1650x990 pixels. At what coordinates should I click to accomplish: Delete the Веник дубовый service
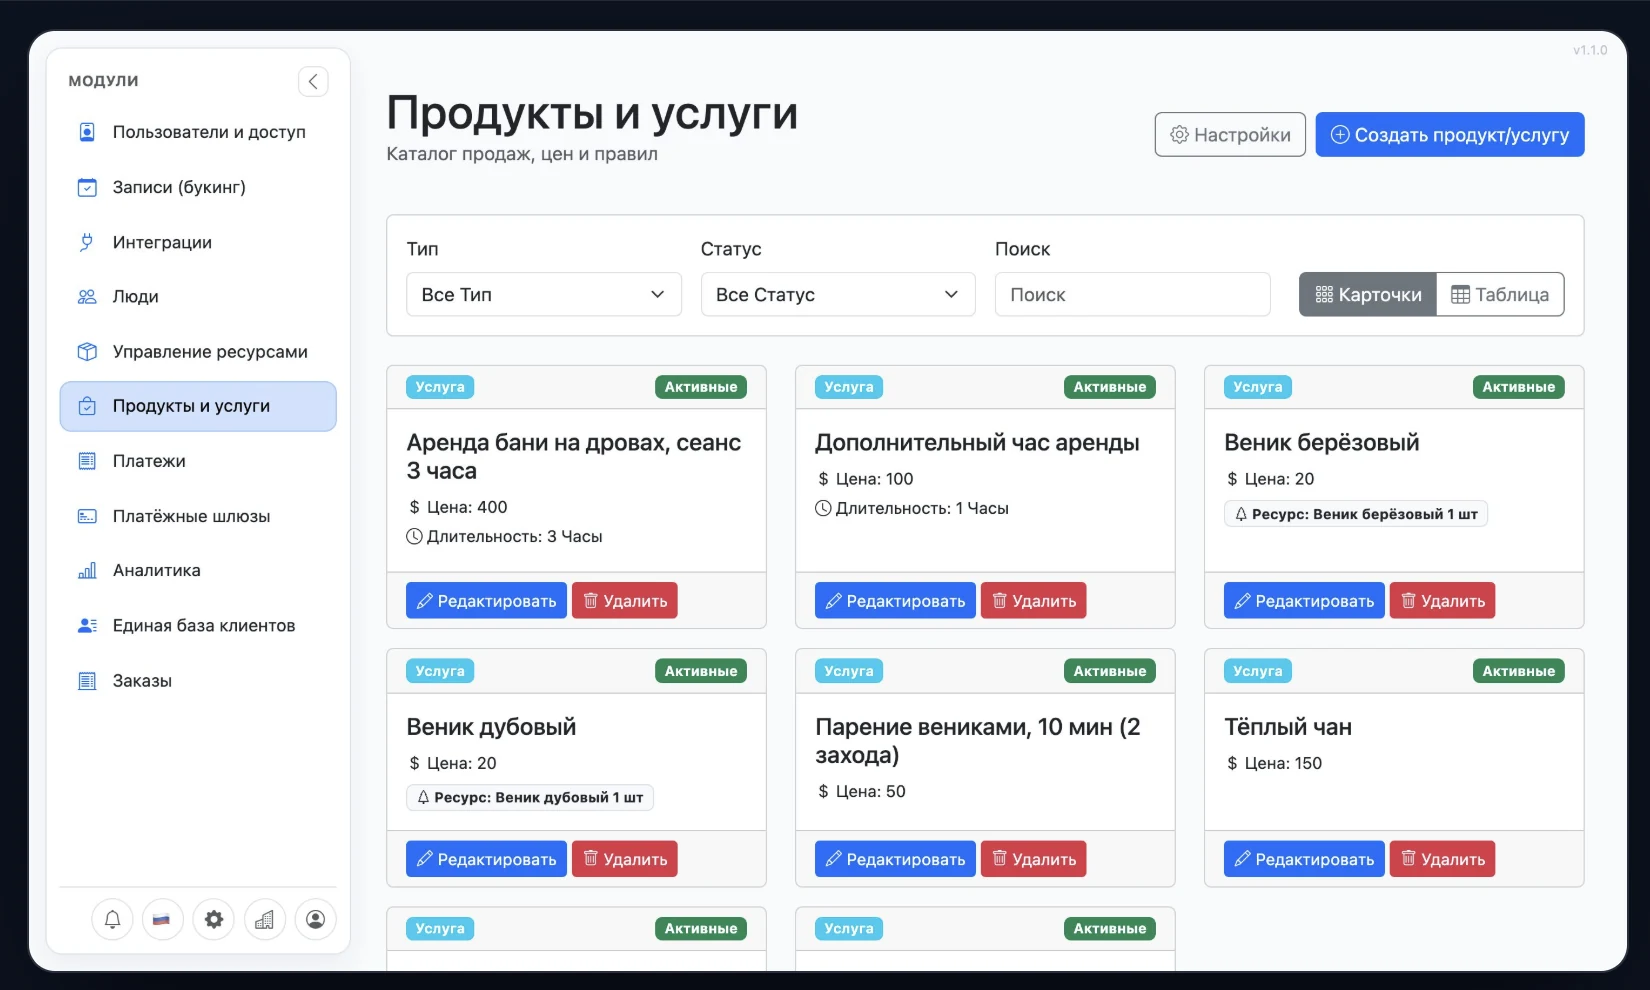tap(625, 859)
